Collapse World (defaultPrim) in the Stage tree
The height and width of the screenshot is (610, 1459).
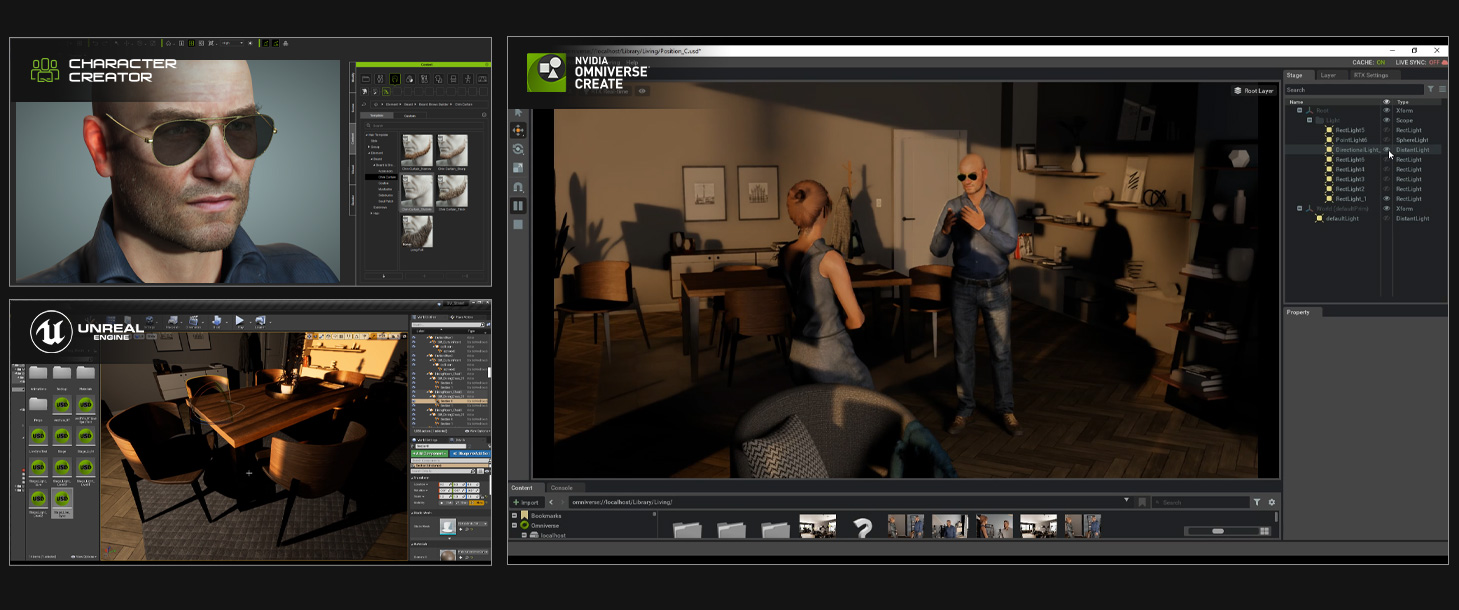(1300, 209)
